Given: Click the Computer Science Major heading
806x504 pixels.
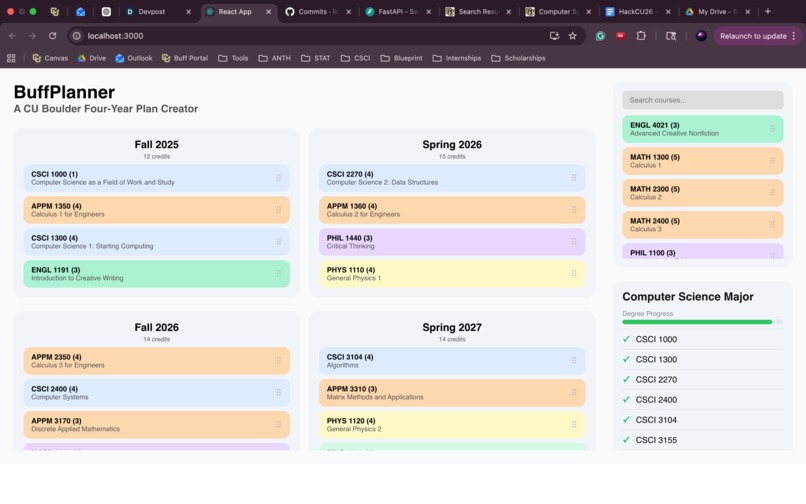Looking at the screenshot, I should tap(688, 297).
